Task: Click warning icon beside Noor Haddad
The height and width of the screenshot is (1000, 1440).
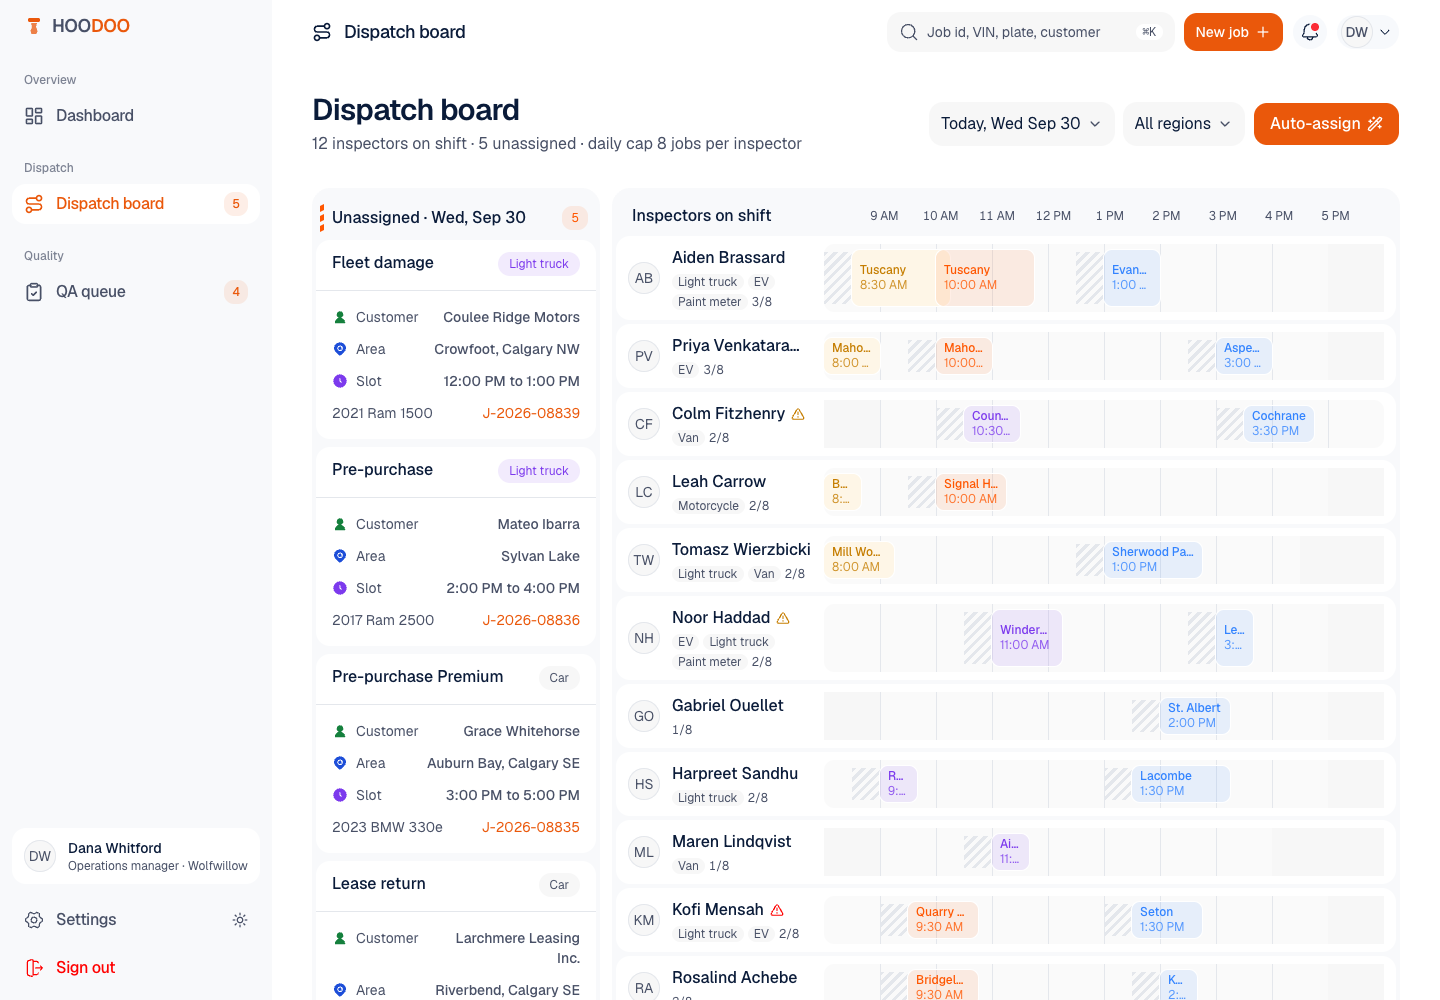Action: [783, 618]
